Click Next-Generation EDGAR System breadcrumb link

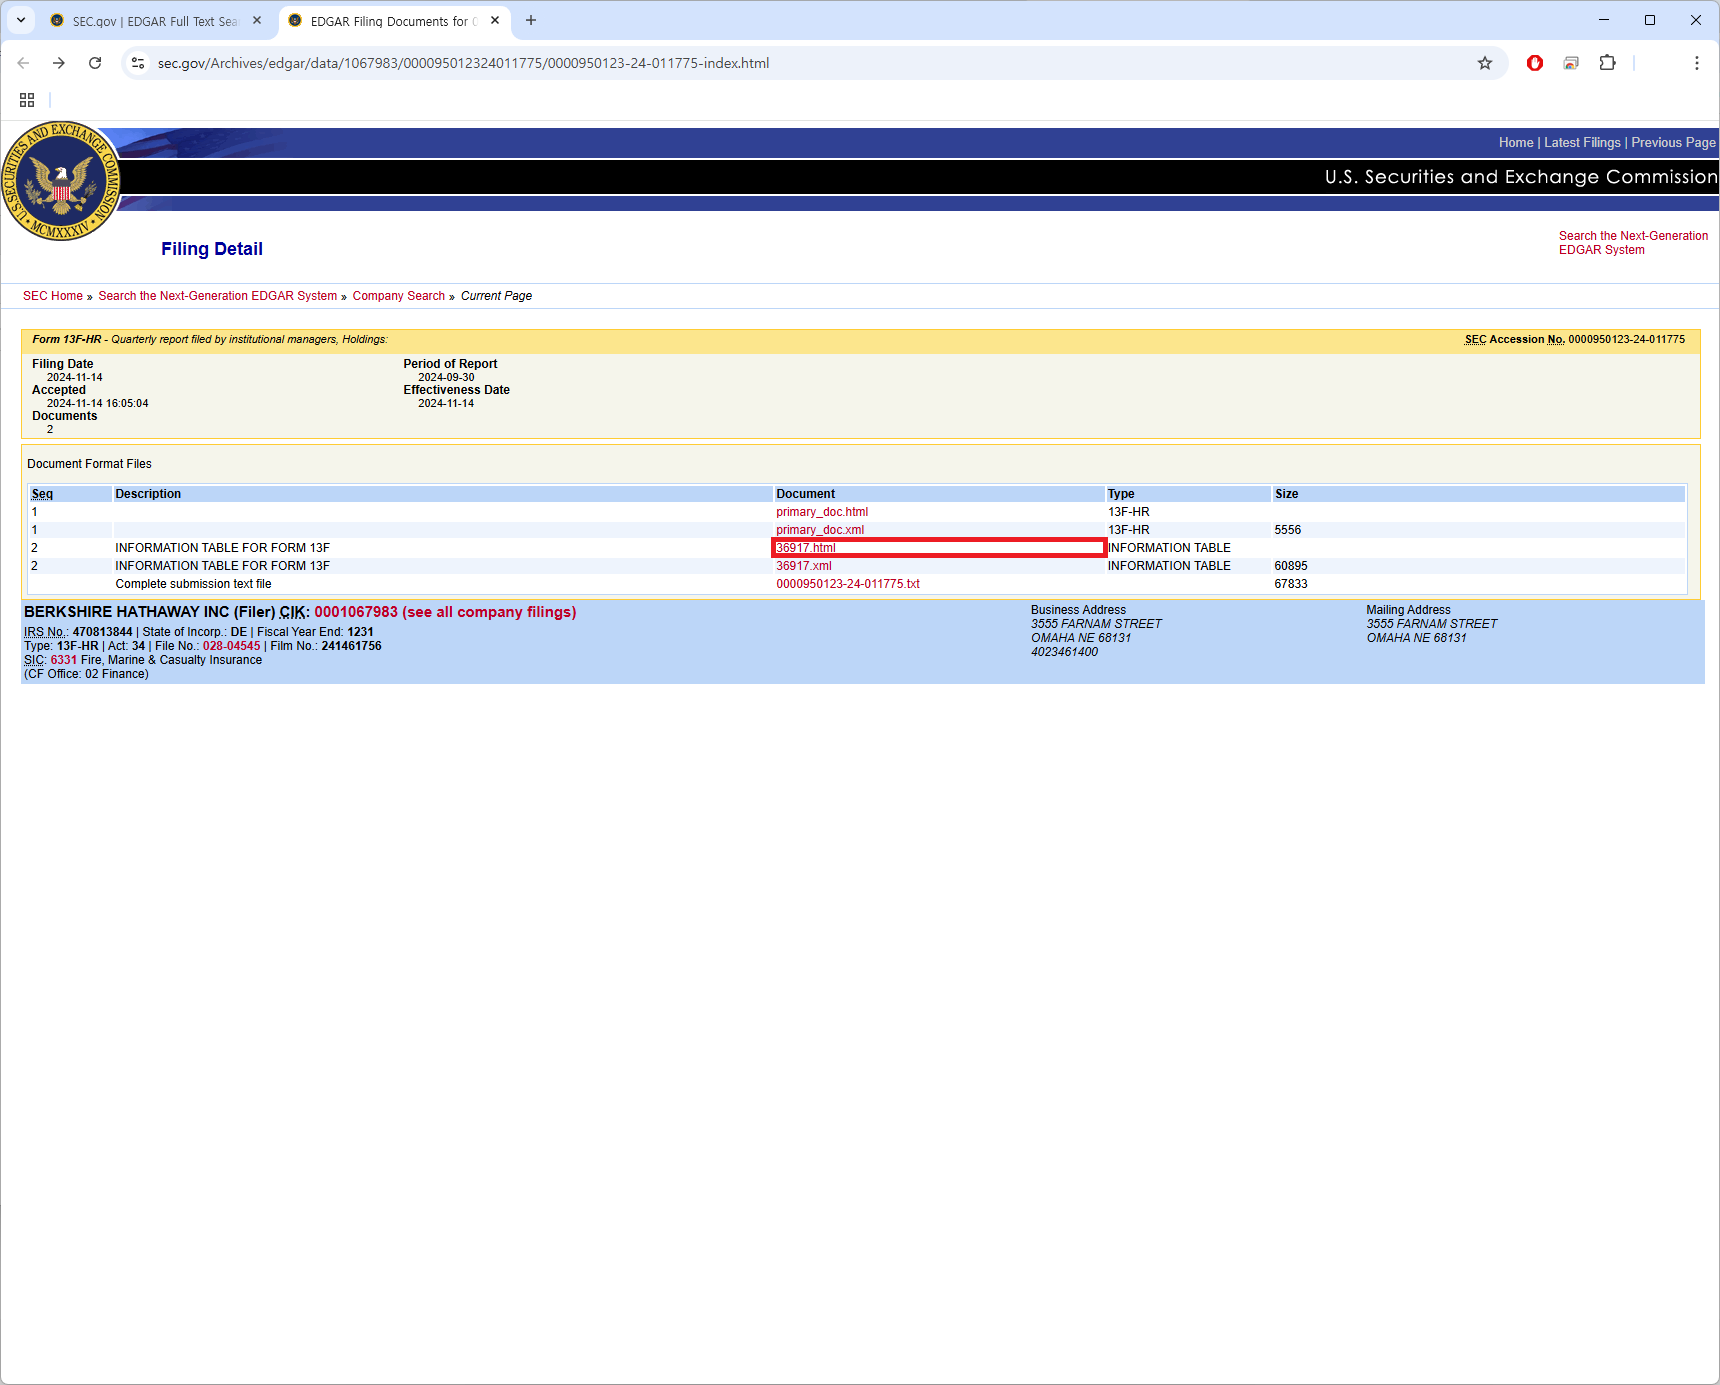(x=218, y=296)
